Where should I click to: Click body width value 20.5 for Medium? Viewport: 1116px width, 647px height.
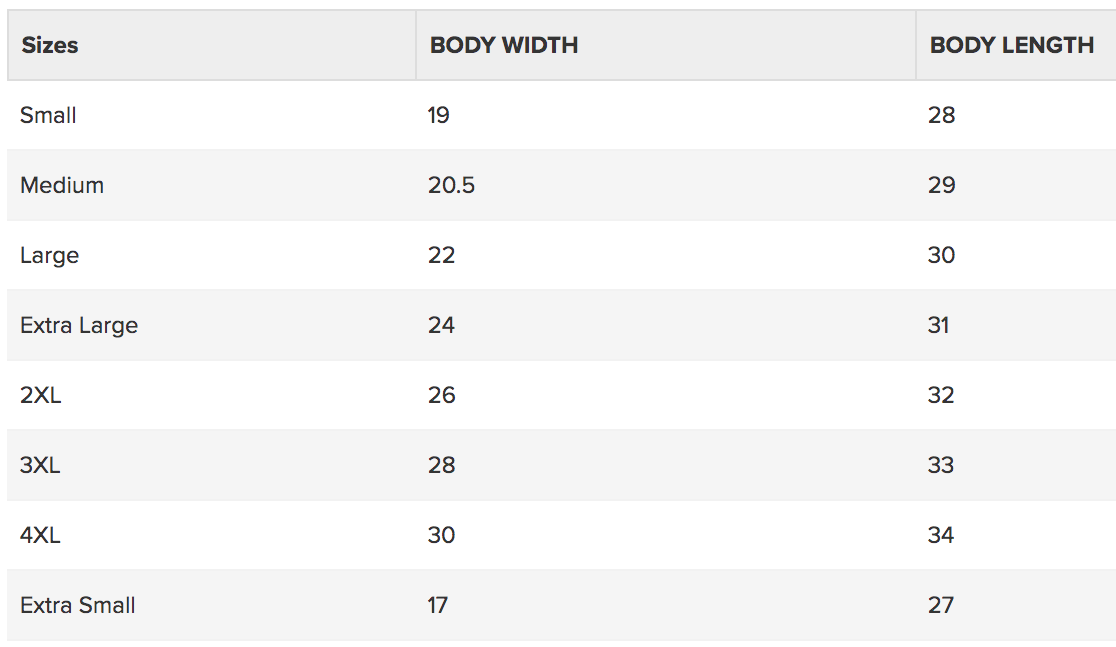coord(451,185)
